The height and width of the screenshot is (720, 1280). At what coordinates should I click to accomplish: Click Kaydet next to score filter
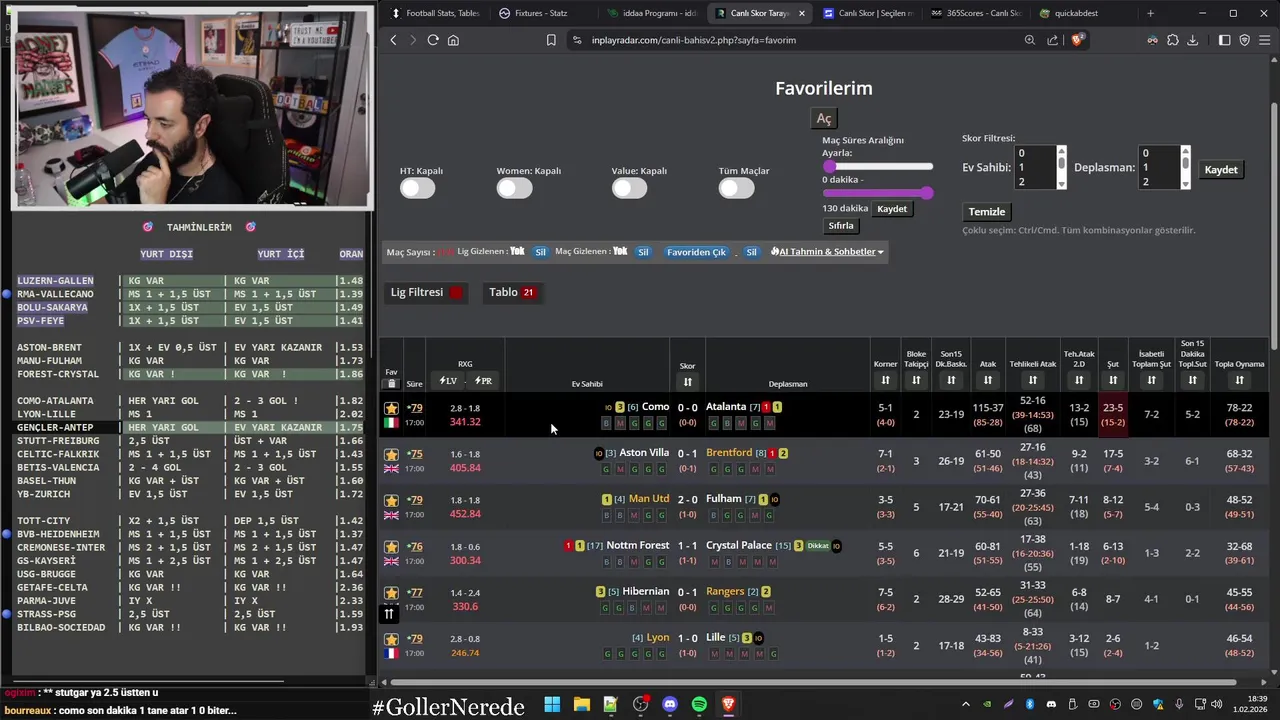click(1221, 170)
